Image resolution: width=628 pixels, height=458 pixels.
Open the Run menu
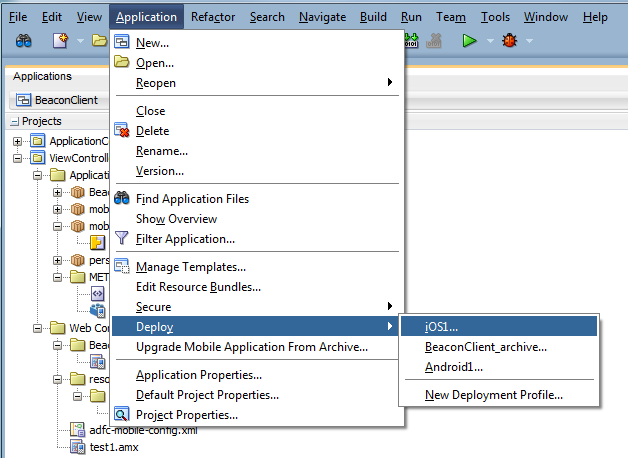tap(411, 17)
